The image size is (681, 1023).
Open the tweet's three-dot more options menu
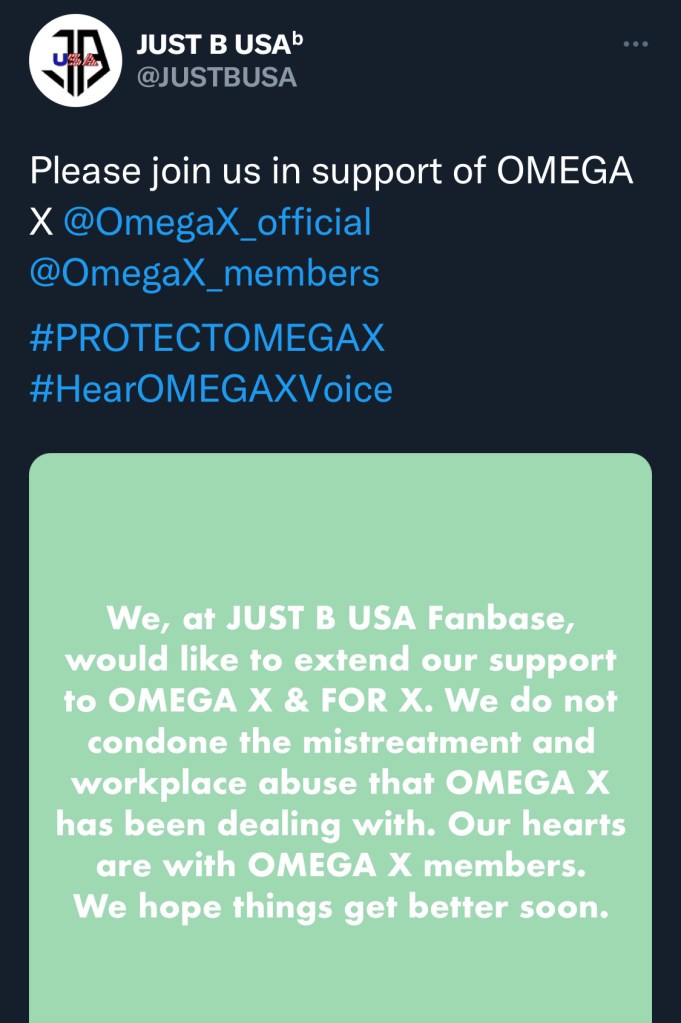pos(636,45)
